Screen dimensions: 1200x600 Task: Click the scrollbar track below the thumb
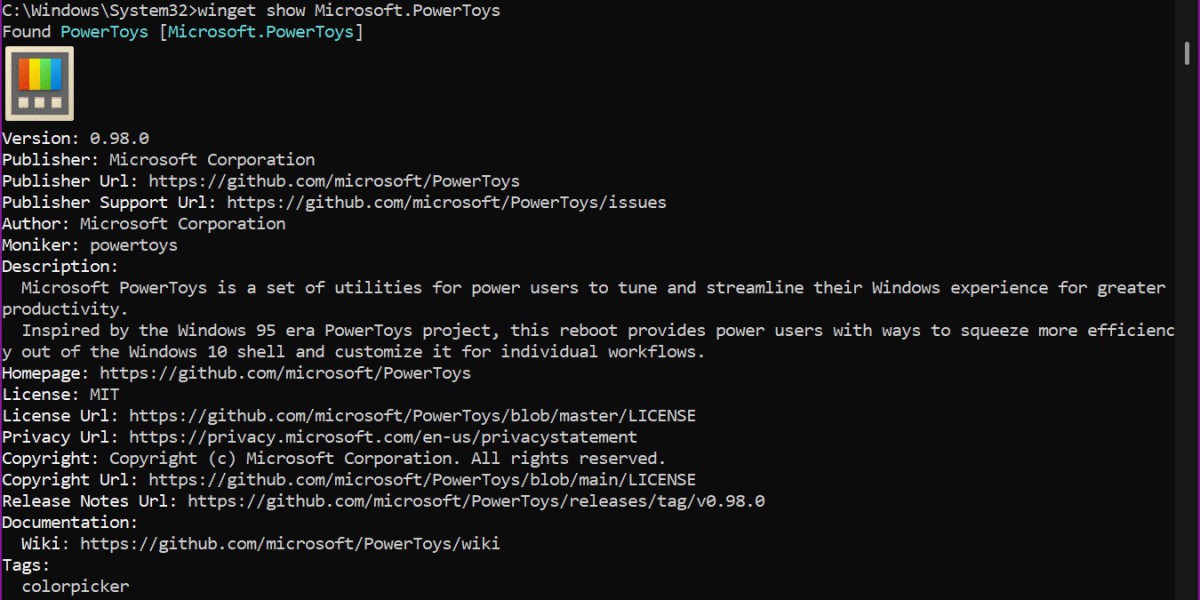click(x=1187, y=350)
